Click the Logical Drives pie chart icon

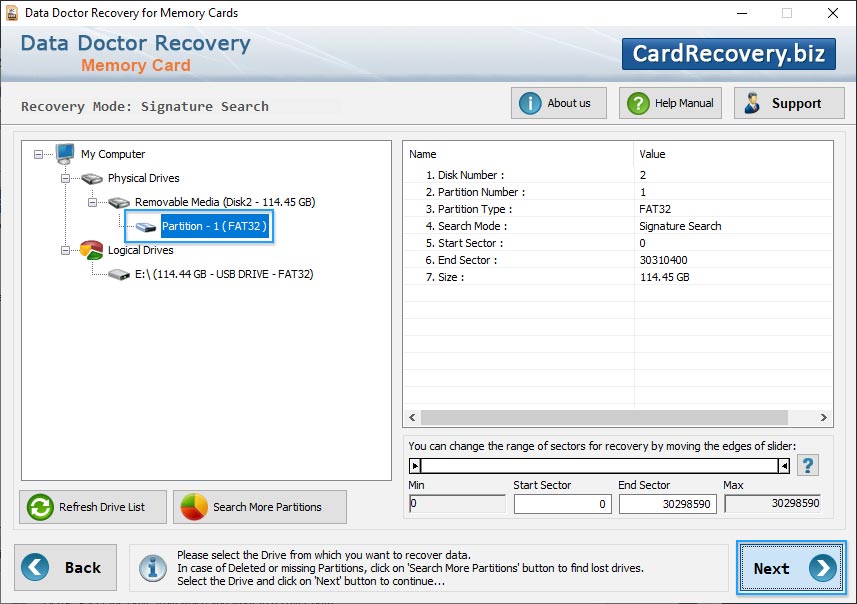coord(91,250)
